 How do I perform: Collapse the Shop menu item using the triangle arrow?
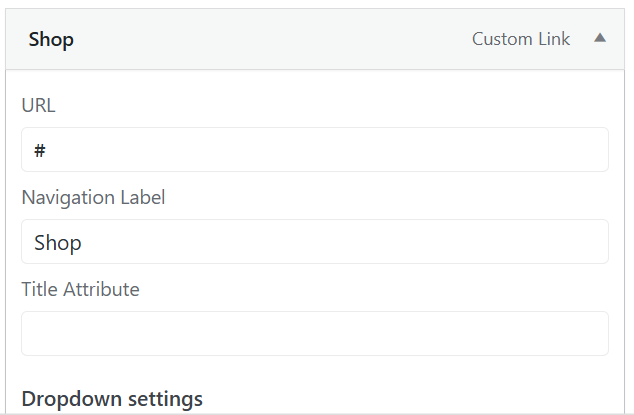[x=600, y=38]
